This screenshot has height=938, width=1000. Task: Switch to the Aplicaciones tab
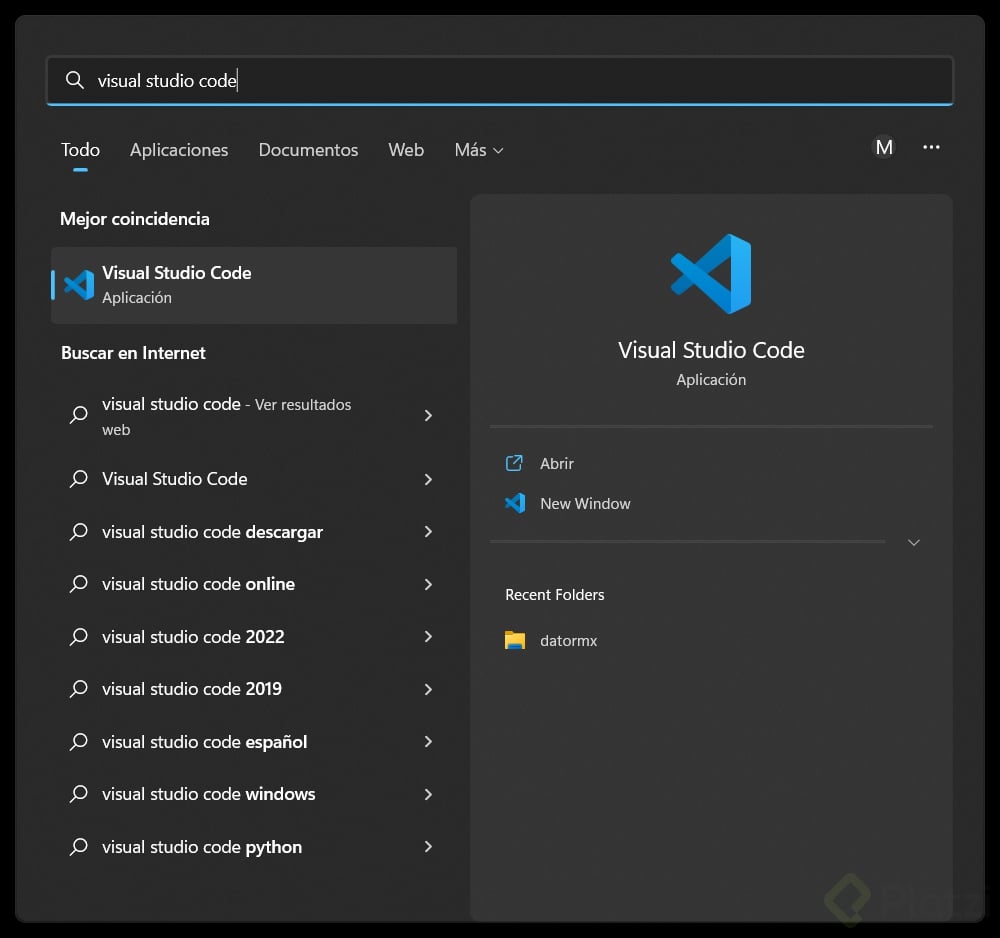point(179,150)
